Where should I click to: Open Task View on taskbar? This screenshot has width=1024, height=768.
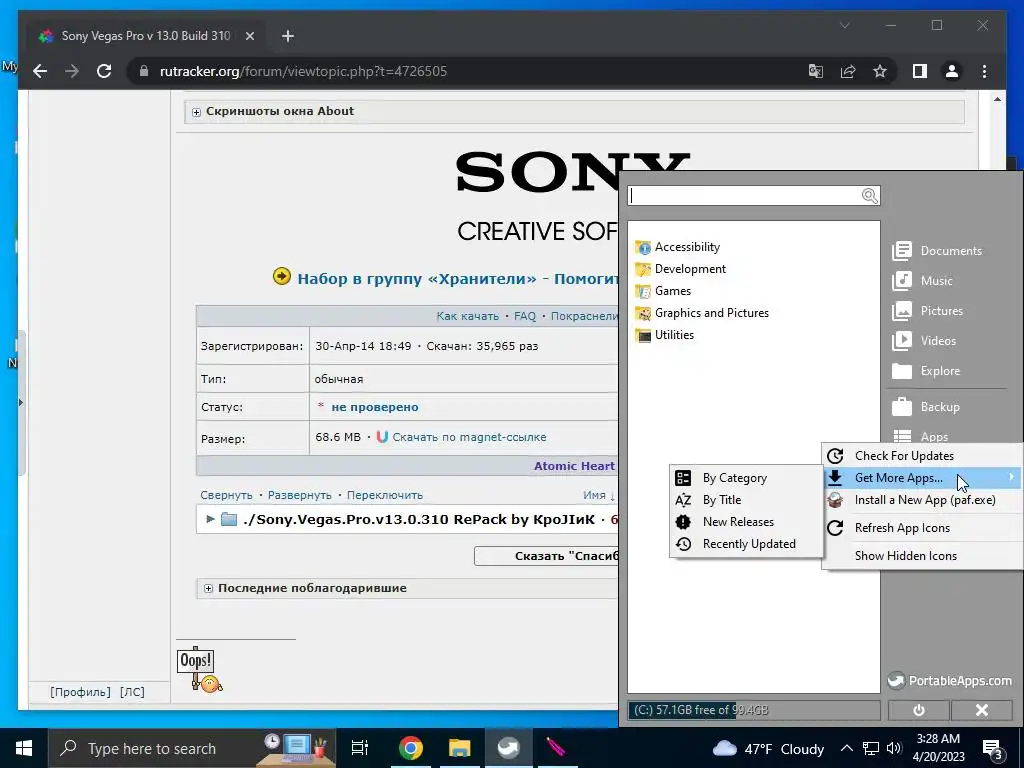[360, 748]
